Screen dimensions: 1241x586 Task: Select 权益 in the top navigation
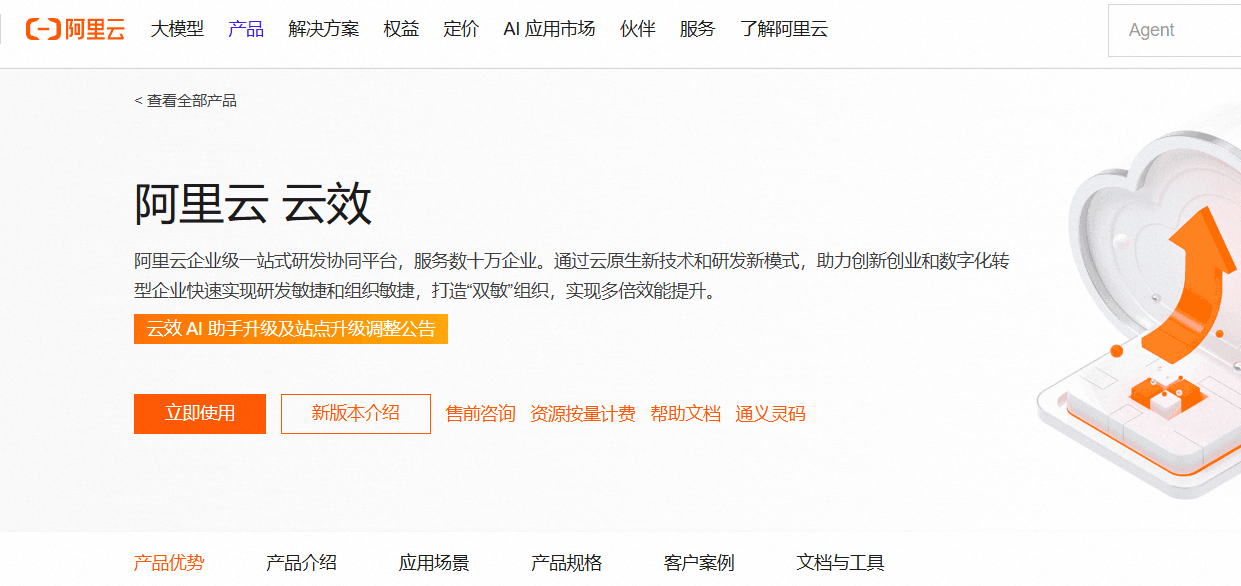[402, 29]
